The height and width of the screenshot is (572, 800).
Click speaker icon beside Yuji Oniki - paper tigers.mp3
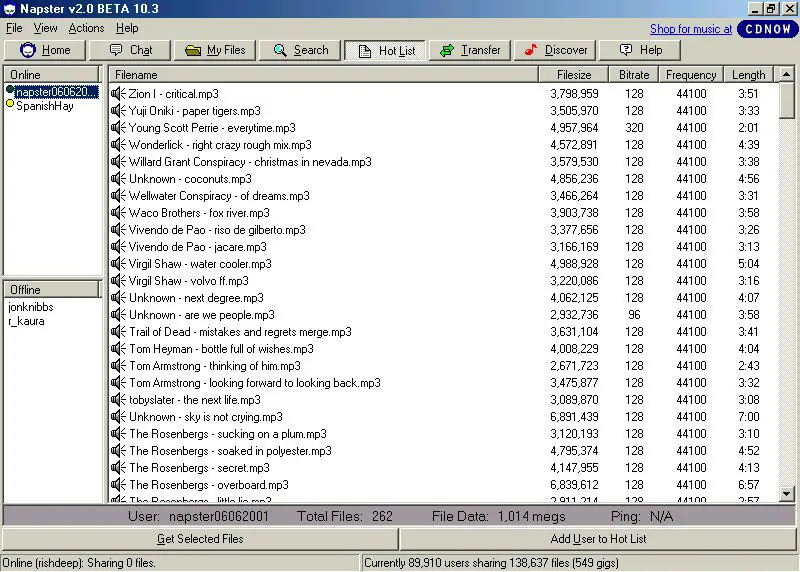(x=118, y=110)
